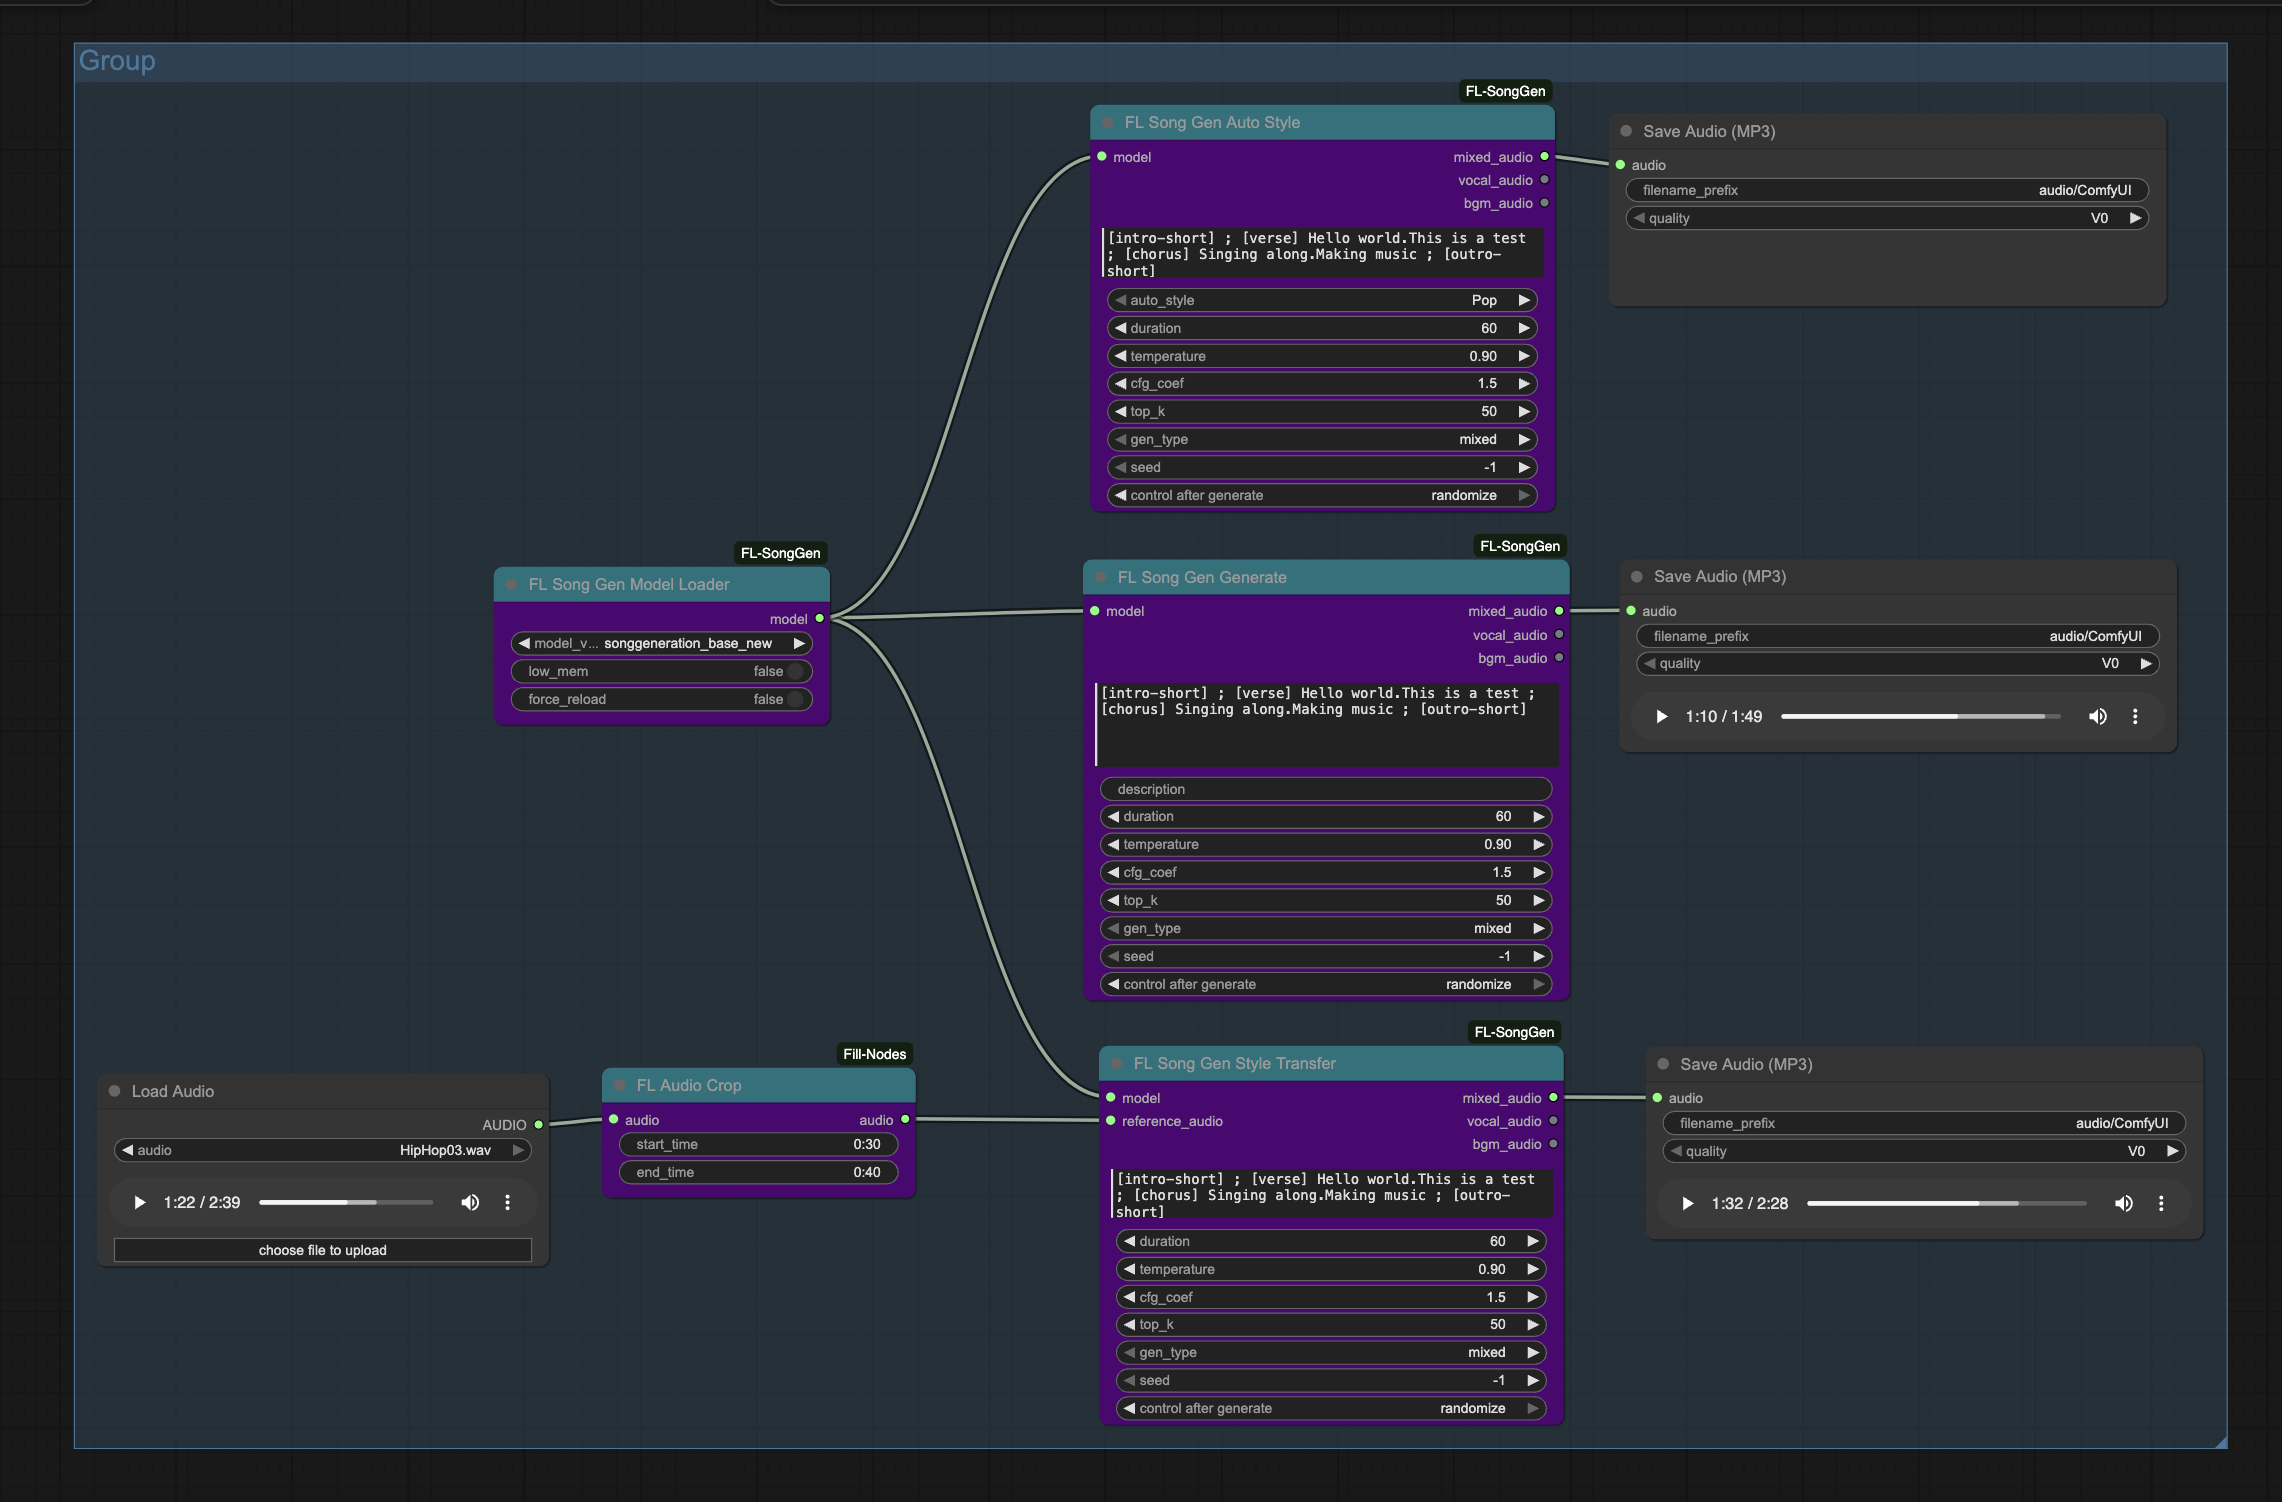Increase Auto Style duration with right arrow
Viewport: 2282px width, 1502px height.
1524,328
